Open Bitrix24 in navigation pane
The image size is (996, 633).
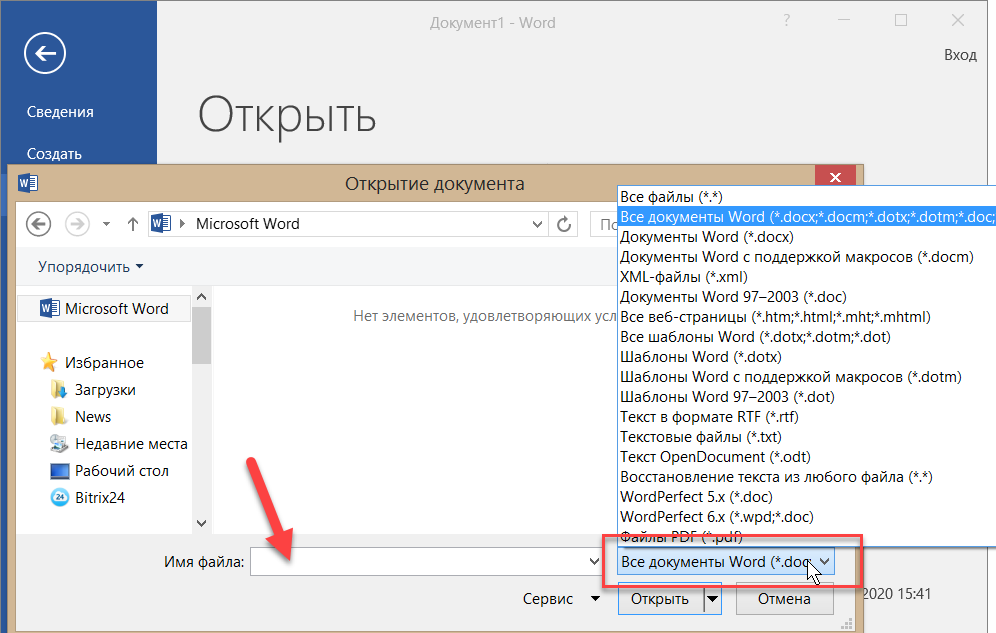click(88, 498)
